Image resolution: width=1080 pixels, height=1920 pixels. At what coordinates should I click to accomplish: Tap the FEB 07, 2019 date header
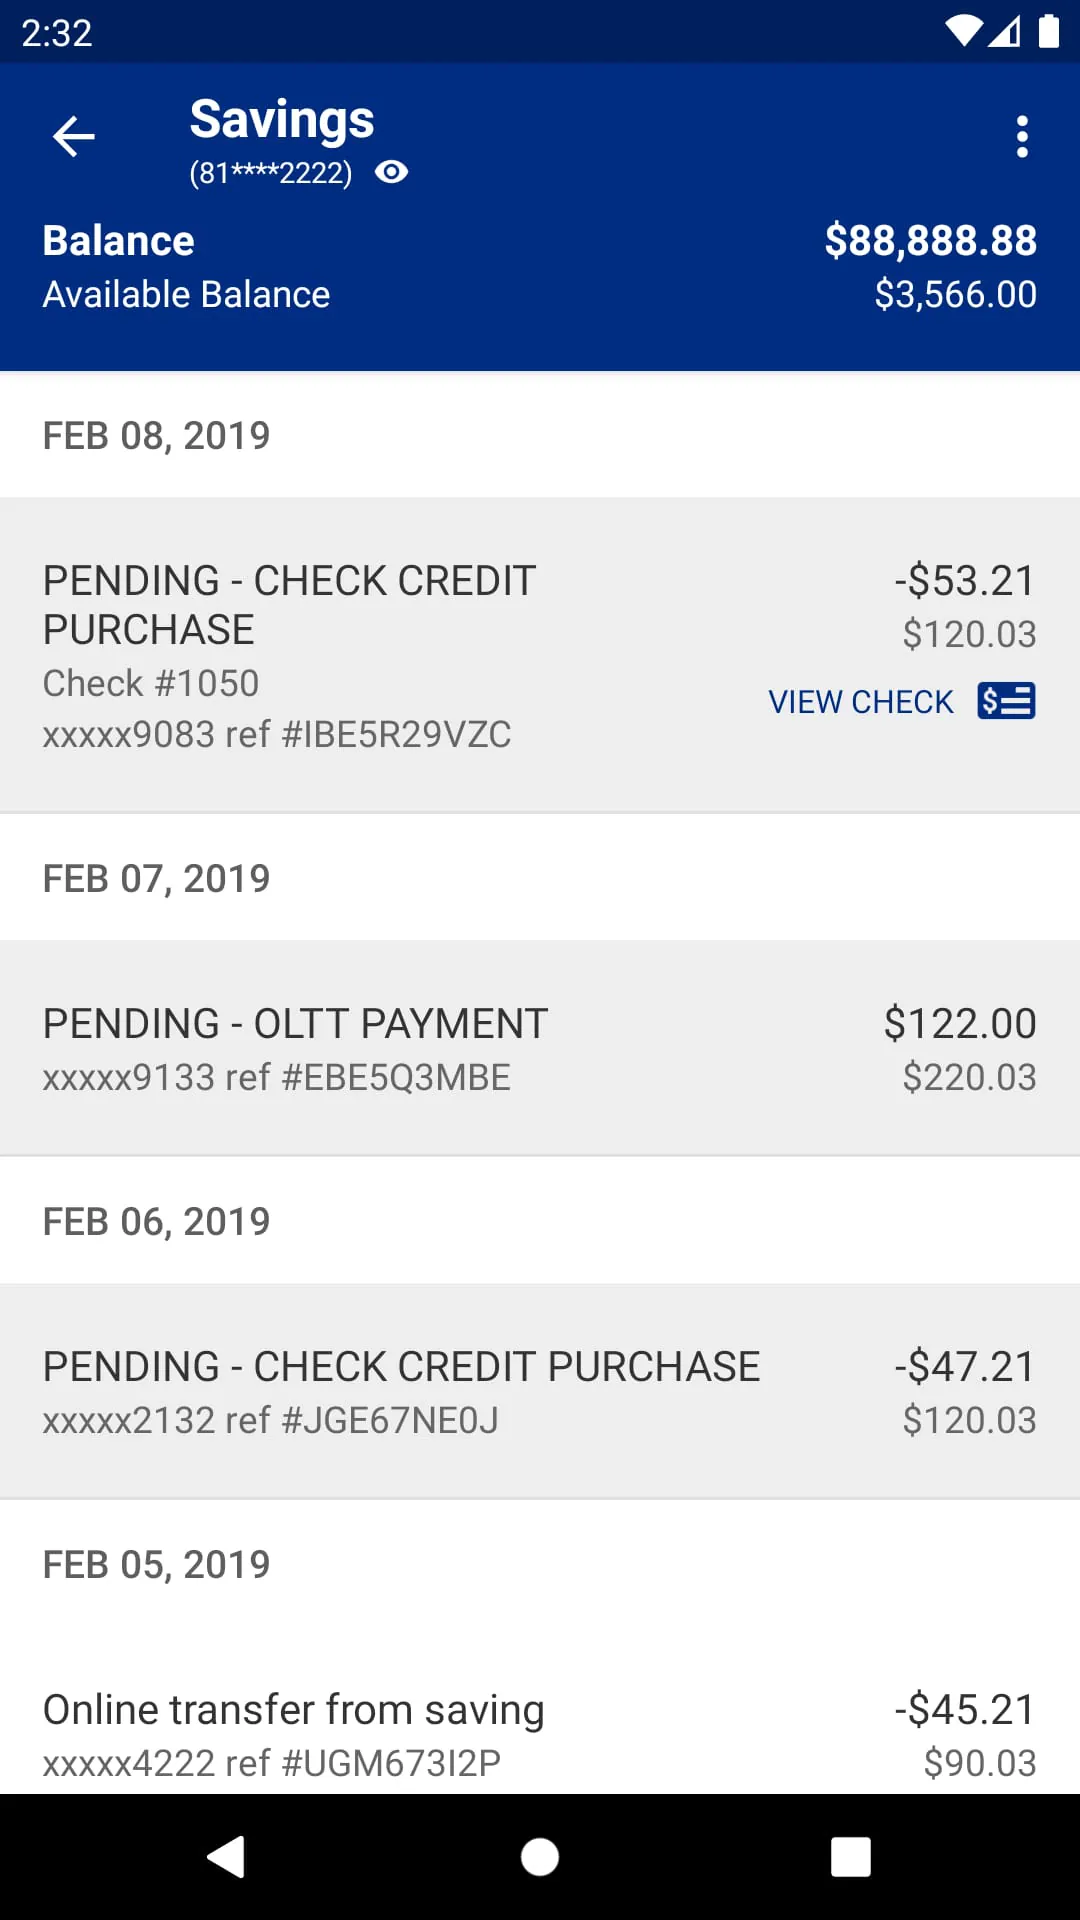(x=157, y=879)
